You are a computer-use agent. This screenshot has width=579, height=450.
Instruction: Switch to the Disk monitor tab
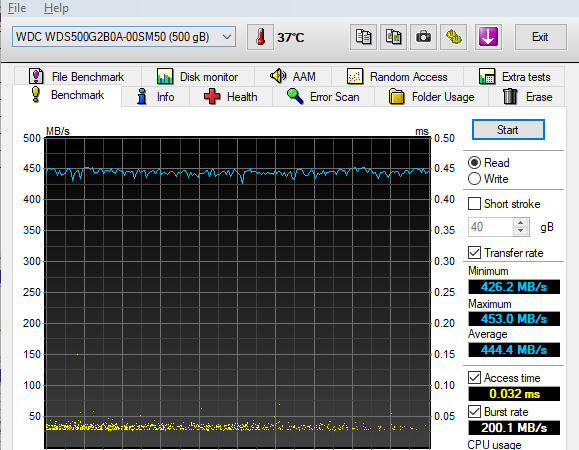(x=198, y=76)
